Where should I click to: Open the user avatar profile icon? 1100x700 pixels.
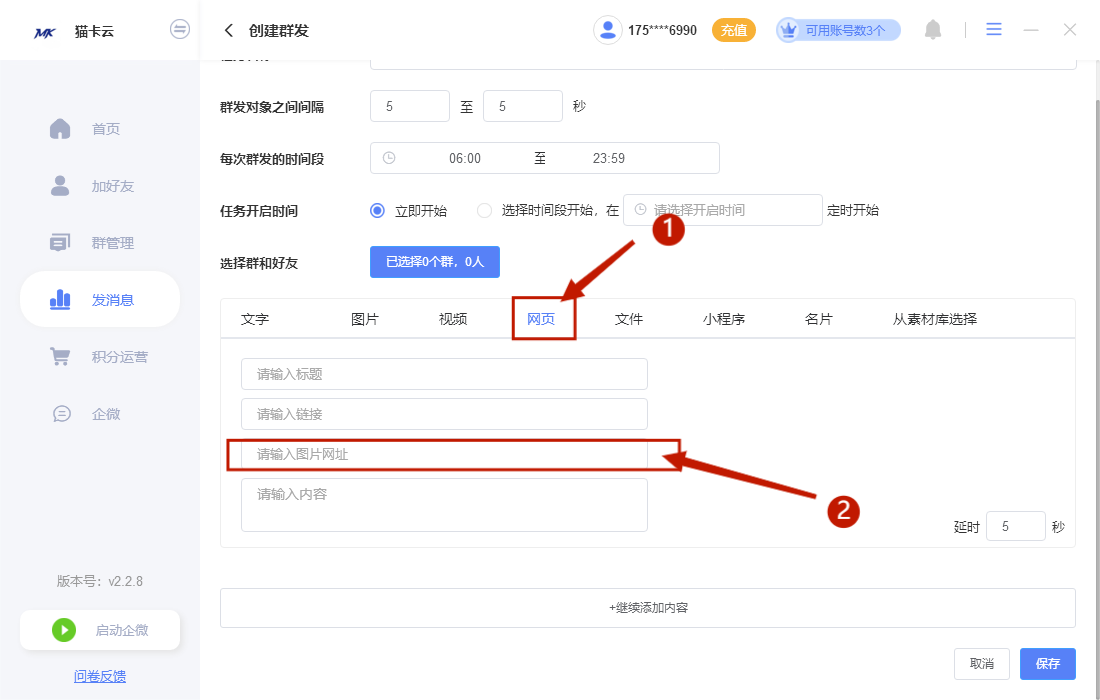[x=608, y=30]
